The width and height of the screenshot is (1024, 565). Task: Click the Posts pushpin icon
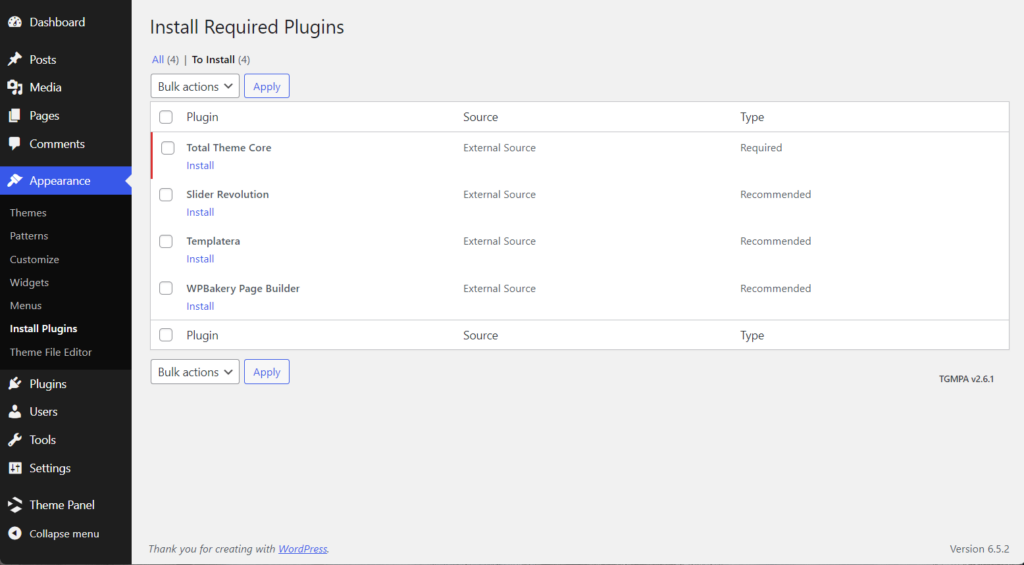click(x=15, y=59)
